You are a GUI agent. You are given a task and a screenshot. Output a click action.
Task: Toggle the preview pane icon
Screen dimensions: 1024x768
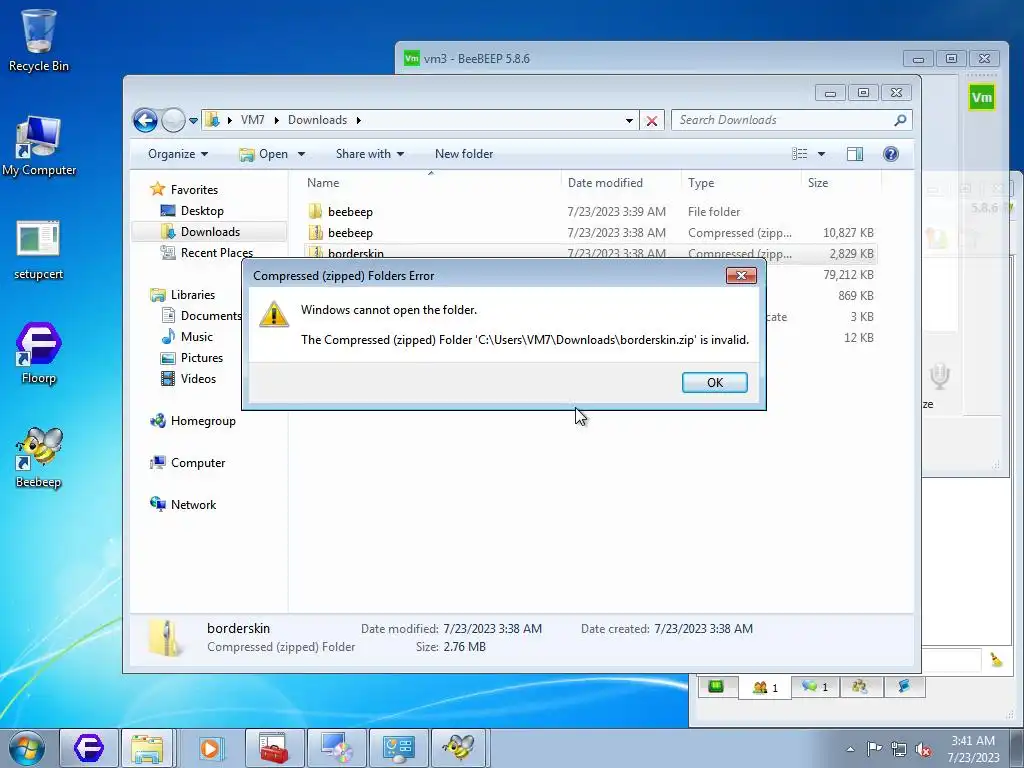[854, 153]
